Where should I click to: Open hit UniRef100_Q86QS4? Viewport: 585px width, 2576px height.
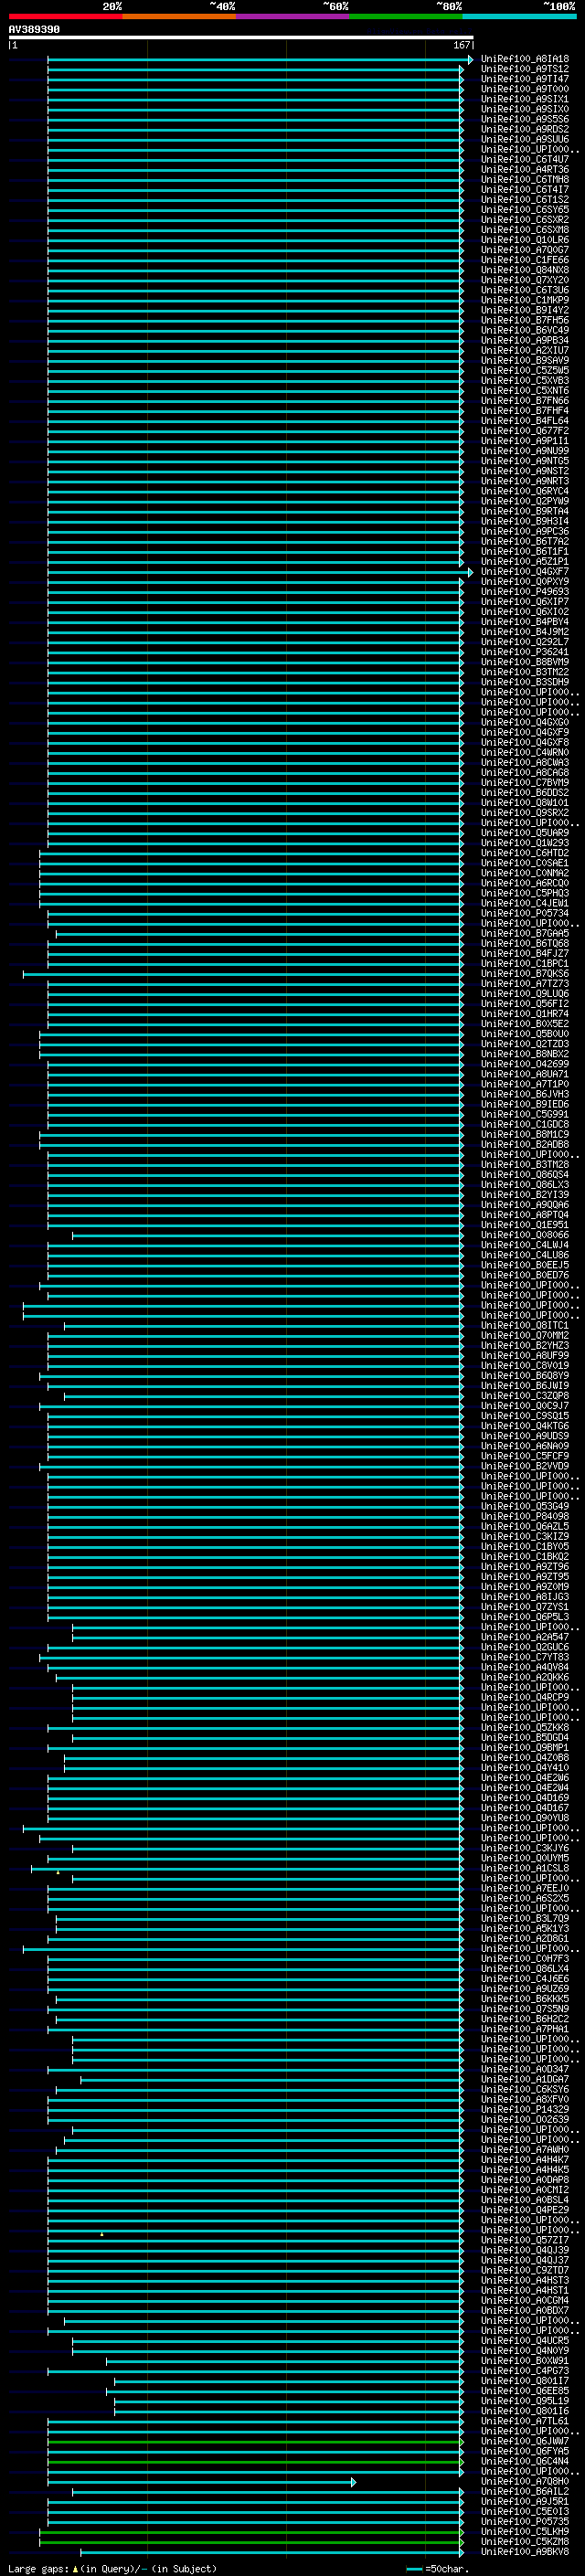pyautogui.click(x=524, y=1174)
